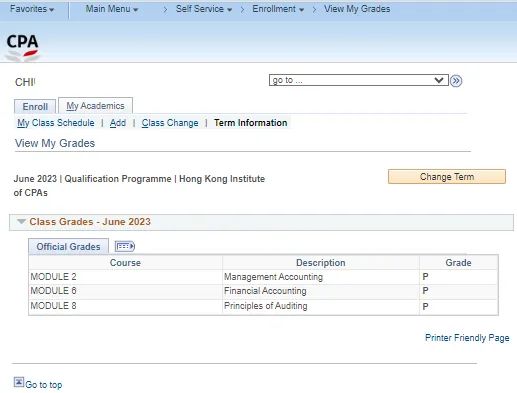Image resolution: width=517 pixels, height=393 pixels.
Task: Open the Self Service breadcrumb menu
Action: (x=204, y=9)
